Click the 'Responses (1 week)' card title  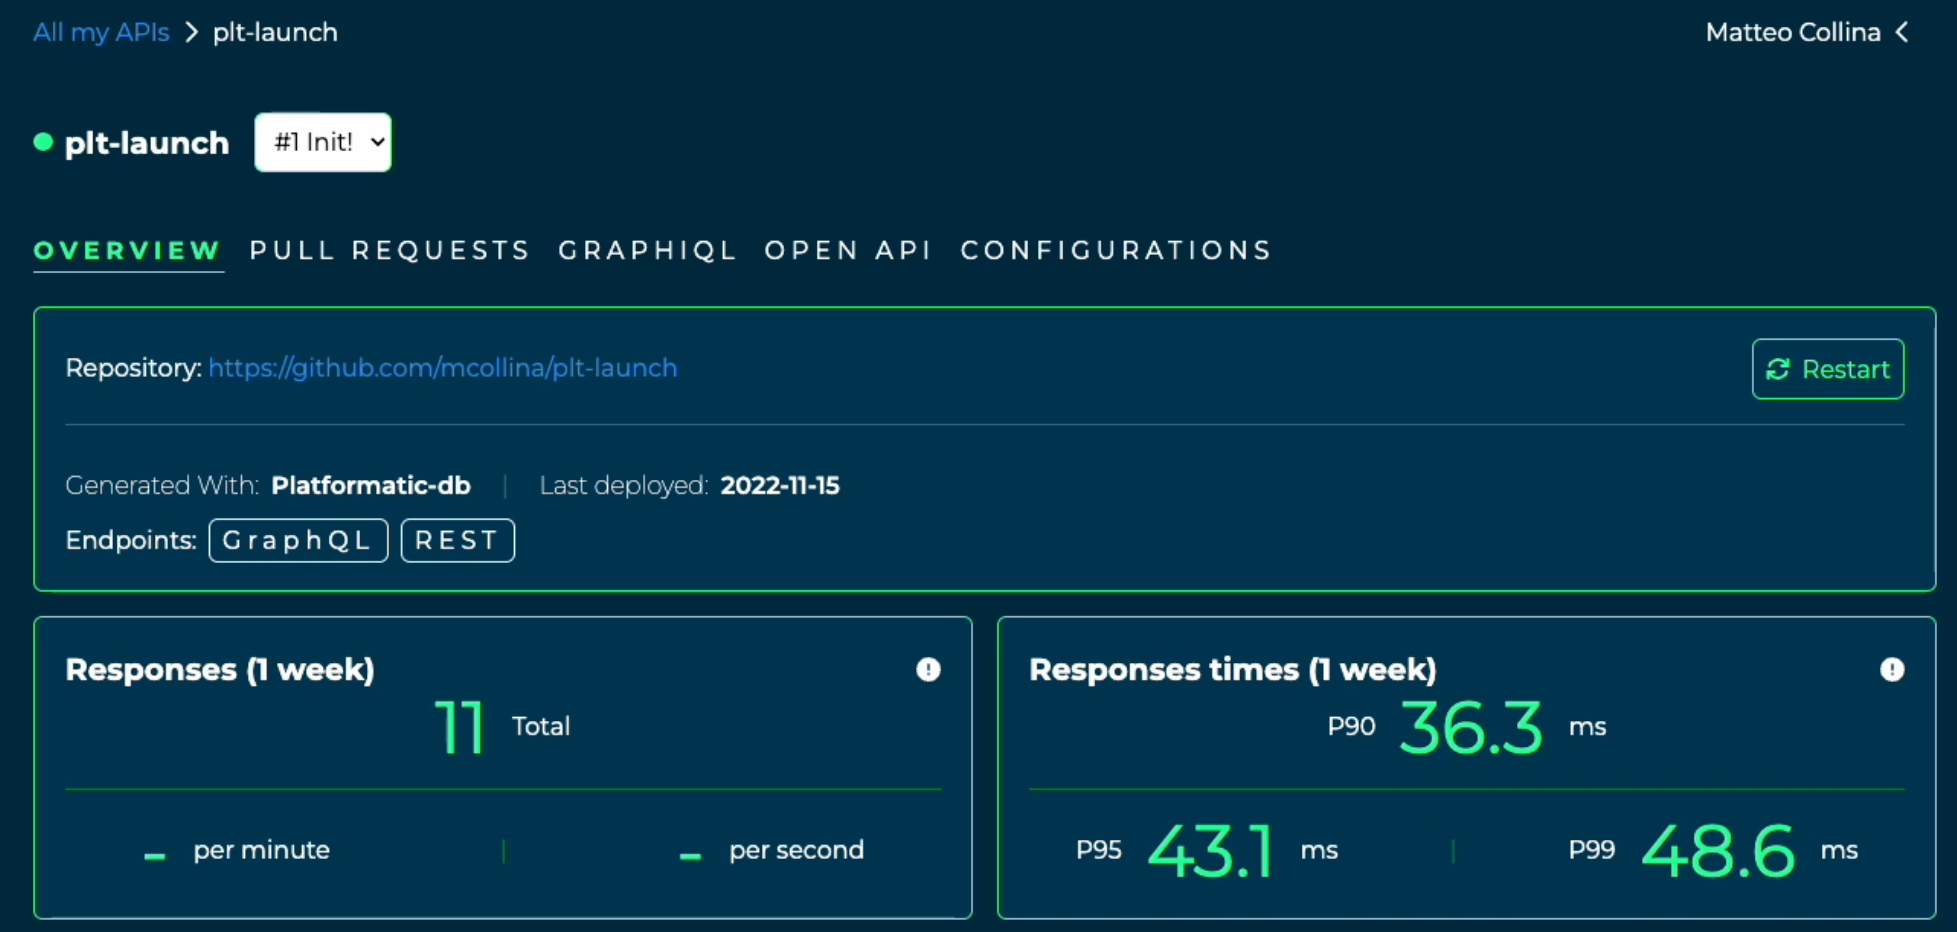(x=220, y=669)
